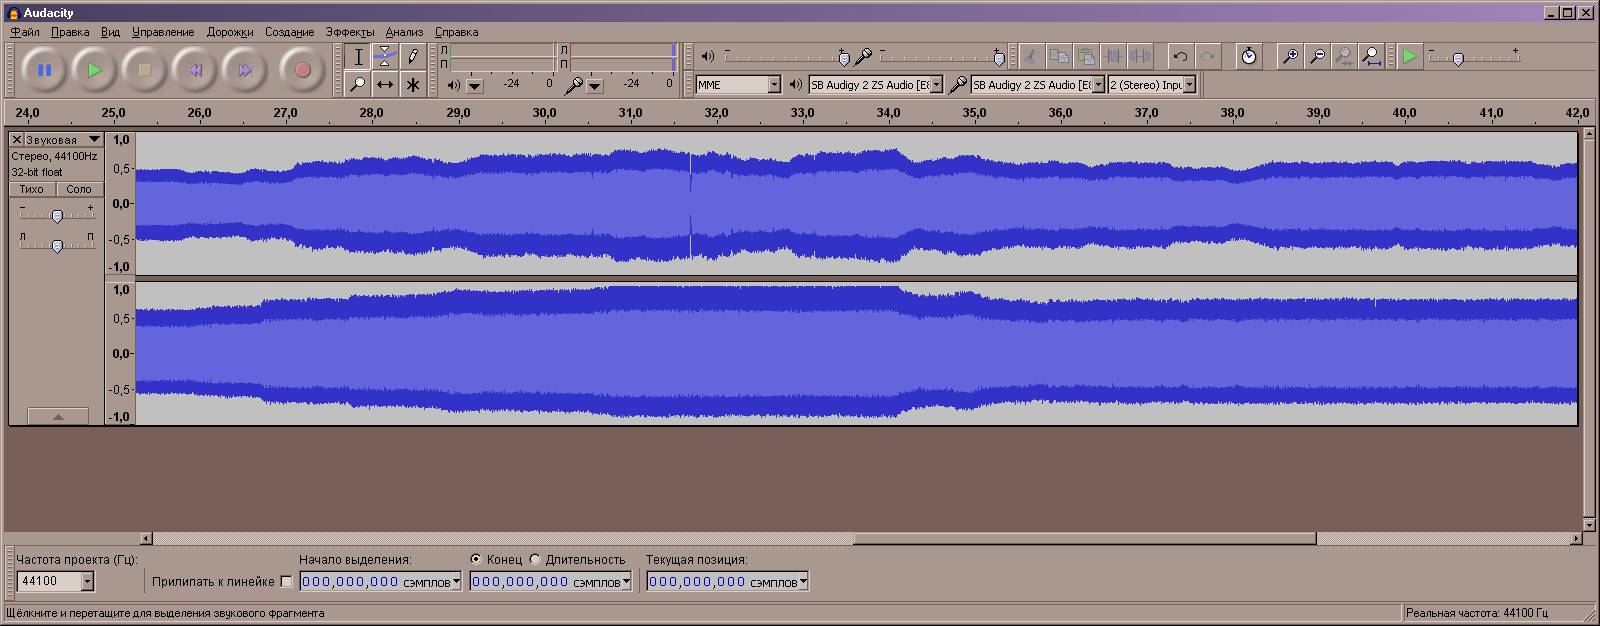Click the 'Соло' button on the track
This screenshot has height=626, width=1600.
(79, 189)
